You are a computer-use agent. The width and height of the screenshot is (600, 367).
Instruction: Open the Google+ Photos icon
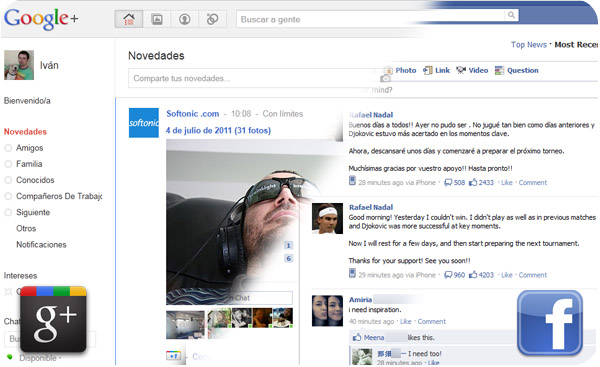[157, 19]
